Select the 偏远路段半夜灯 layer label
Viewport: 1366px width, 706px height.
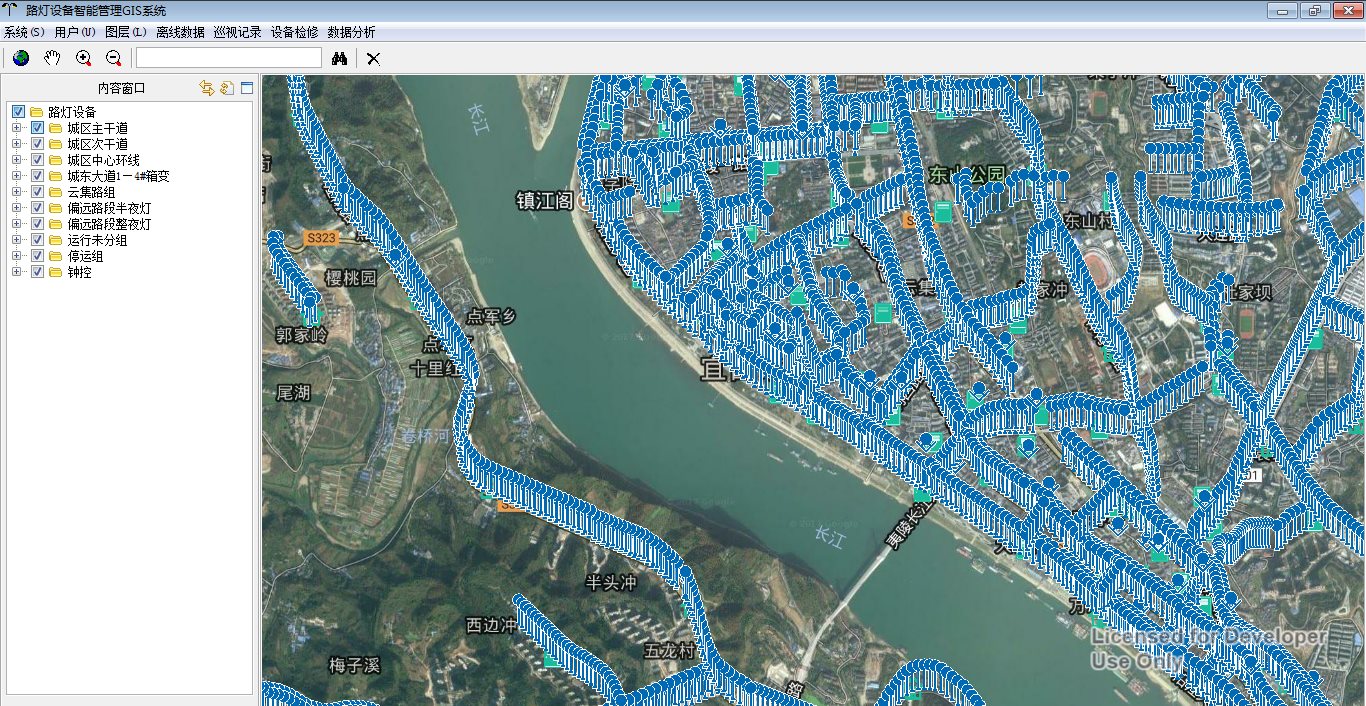(x=109, y=208)
